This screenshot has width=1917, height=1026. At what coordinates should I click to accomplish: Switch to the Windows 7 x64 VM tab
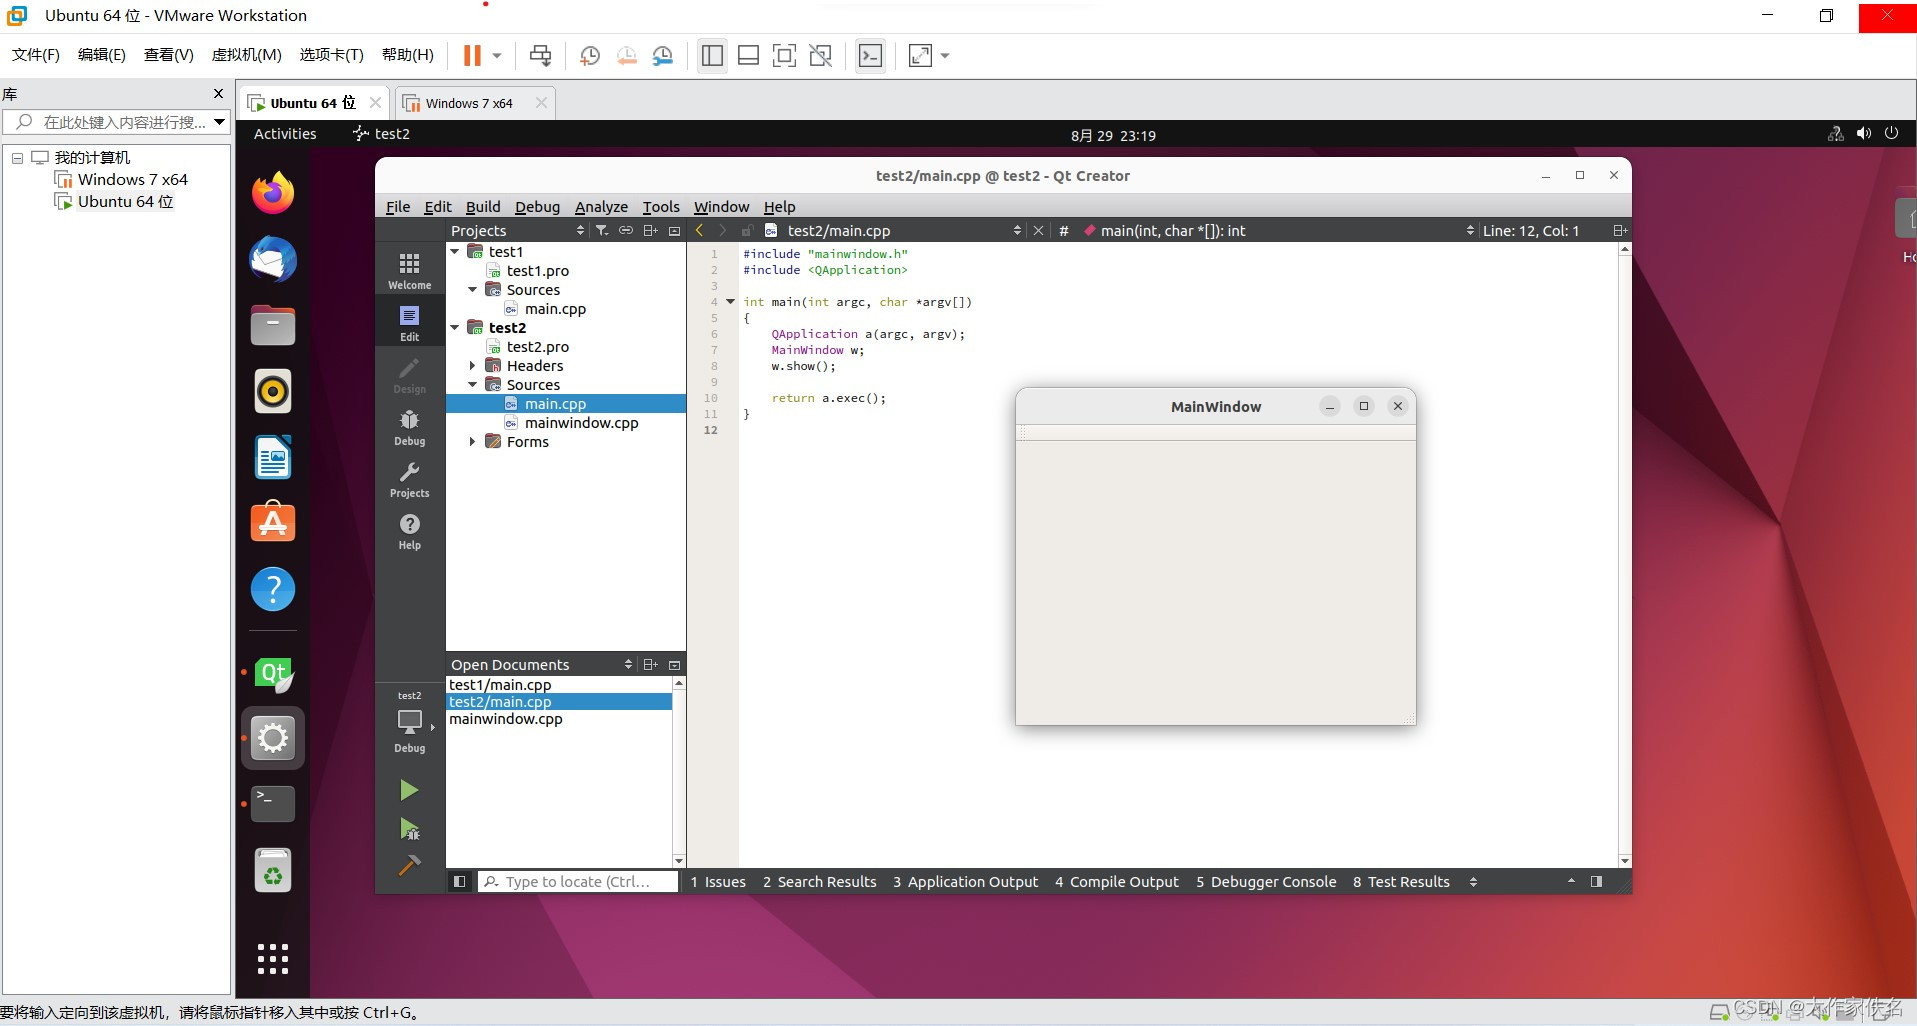click(468, 103)
